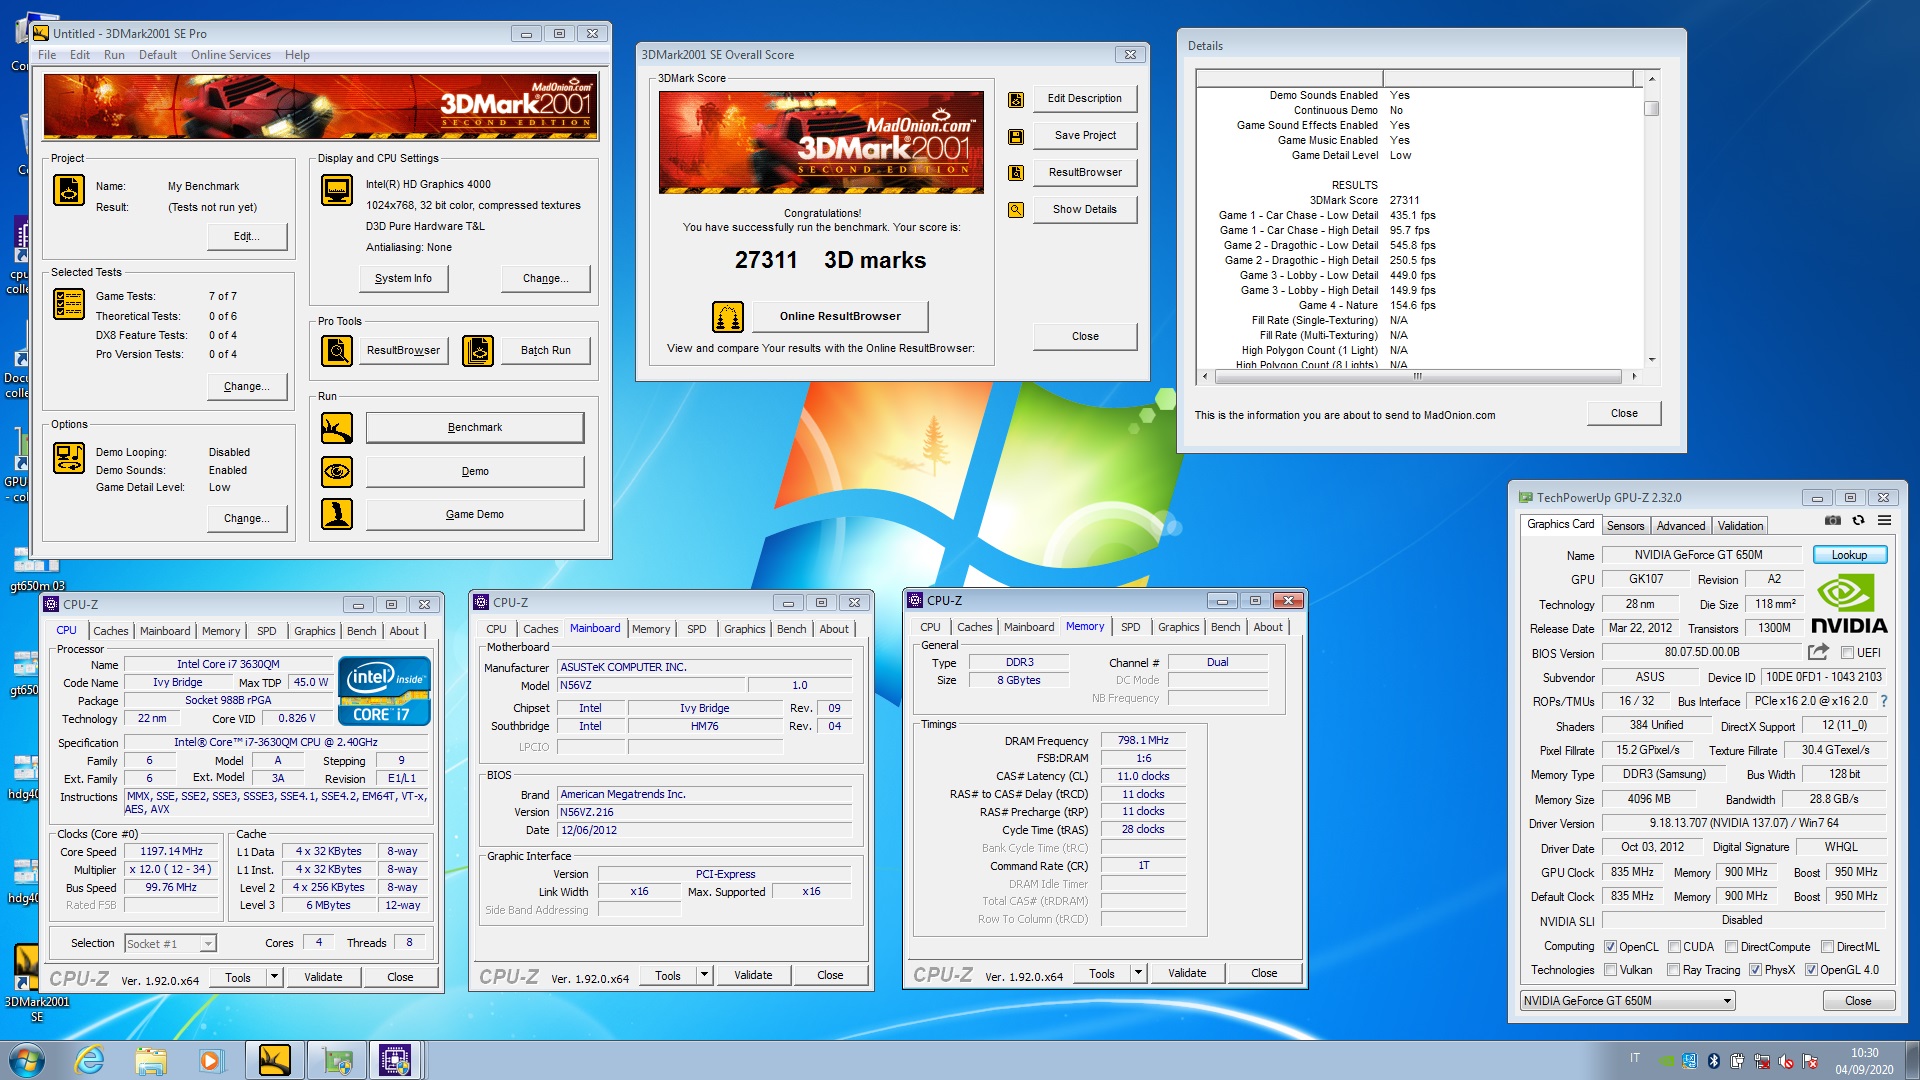
Task: Toggle the OpenGL 4.0 checkbox
Action: 1811,970
